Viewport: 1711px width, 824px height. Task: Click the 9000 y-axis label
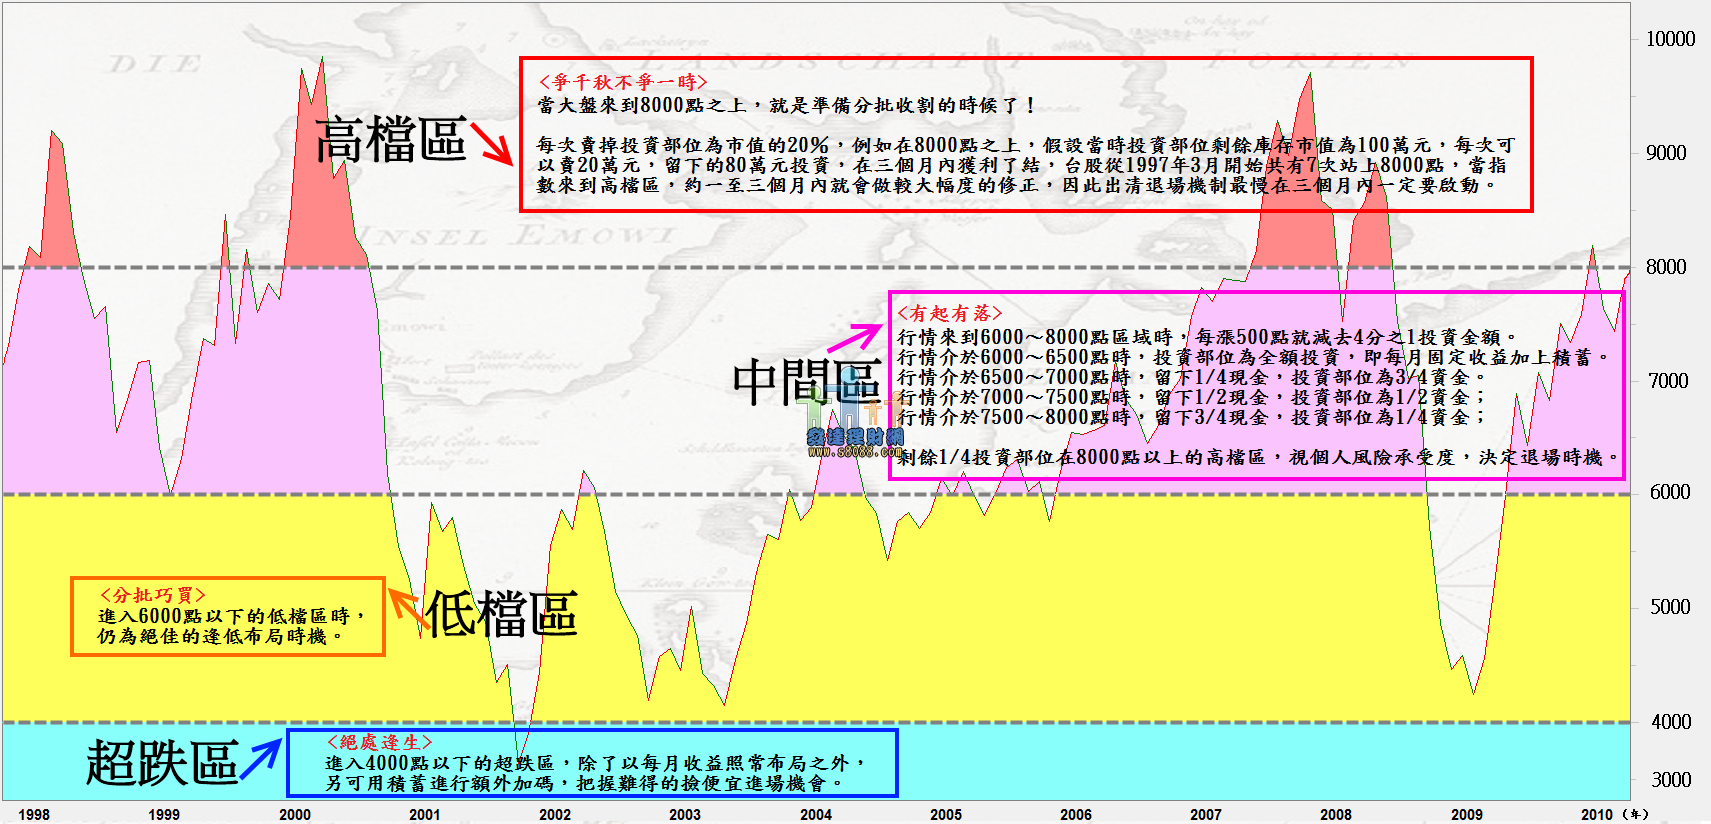click(x=1666, y=153)
